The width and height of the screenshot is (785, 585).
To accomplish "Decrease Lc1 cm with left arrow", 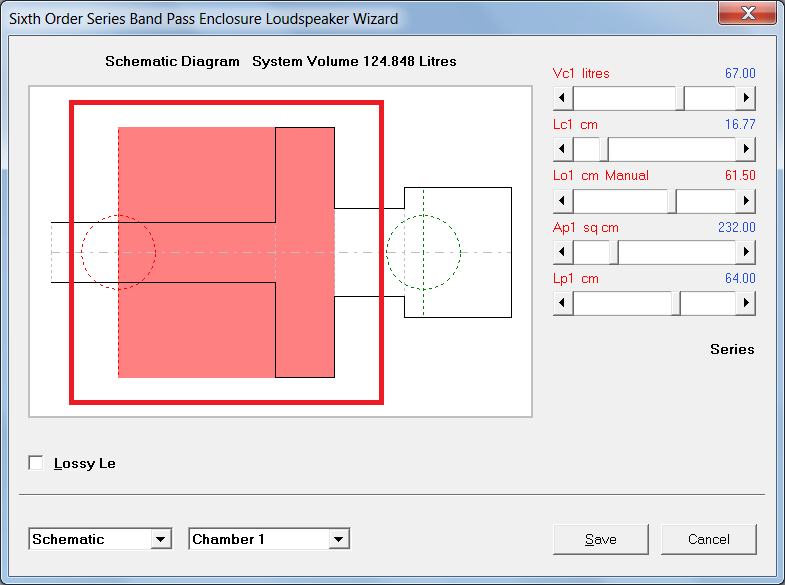I will [x=563, y=149].
